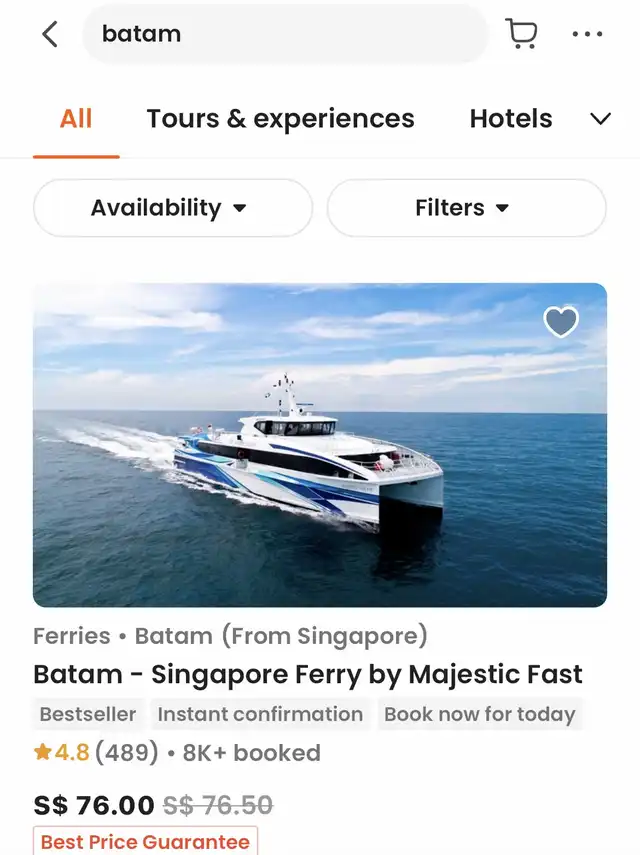The height and width of the screenshot is (855, 640).
Task: Tap the Instant confirmation tag
Action: [x=260, y=714]
